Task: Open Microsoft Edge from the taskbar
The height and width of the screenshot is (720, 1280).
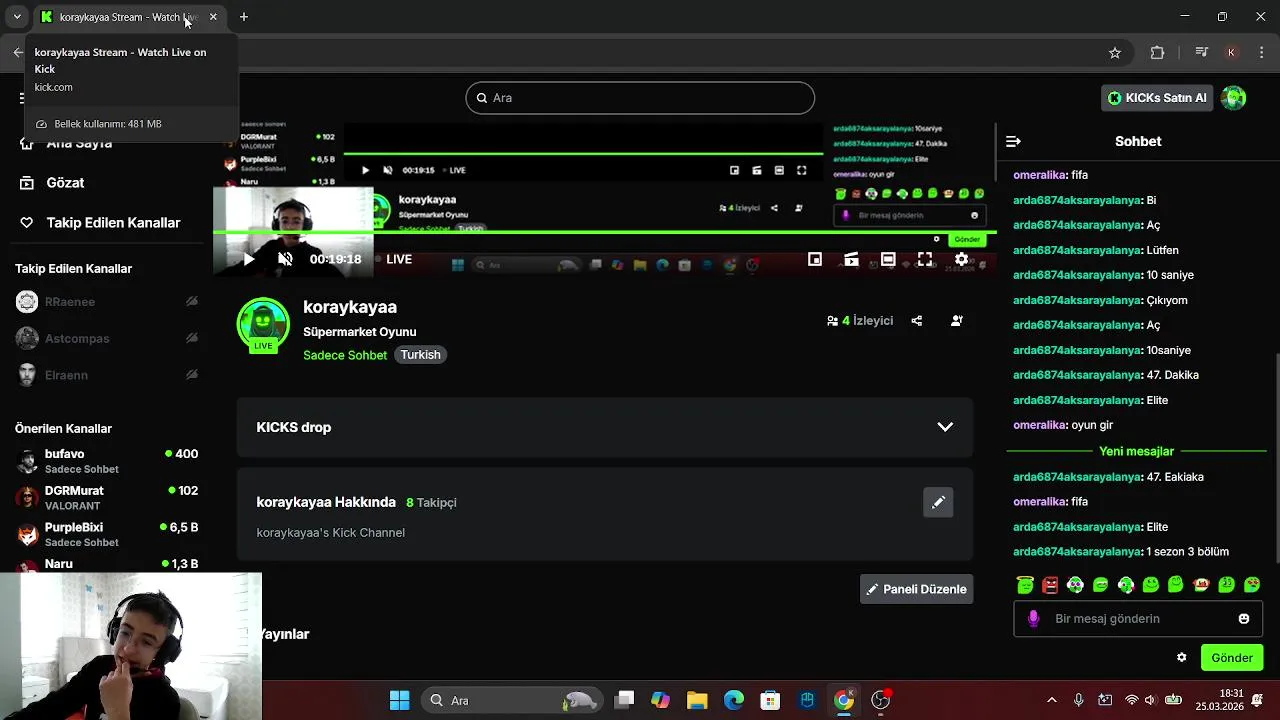Action: coord(734,700)
